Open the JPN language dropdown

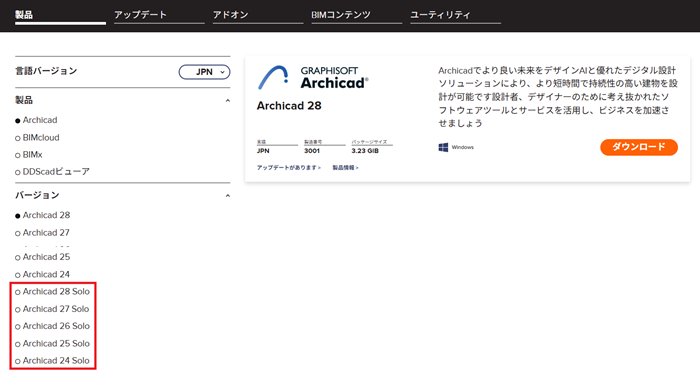pos(204,72)
